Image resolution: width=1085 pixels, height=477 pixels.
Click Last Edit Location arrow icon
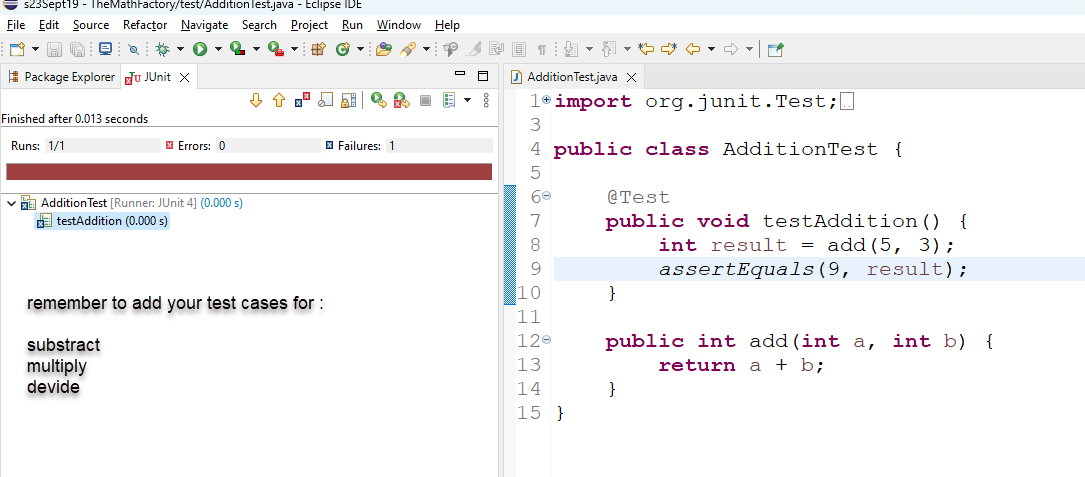646,49
